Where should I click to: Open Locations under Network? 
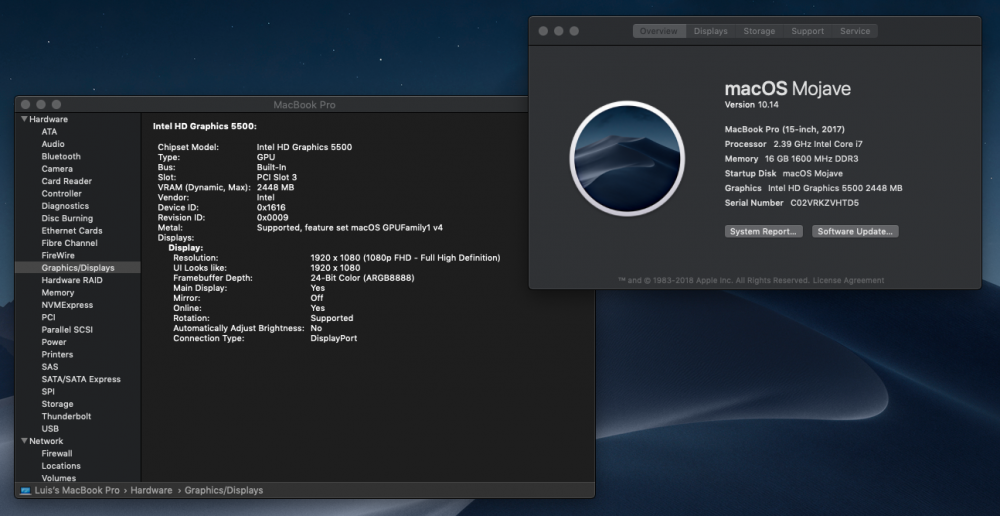tap(61, 466)
